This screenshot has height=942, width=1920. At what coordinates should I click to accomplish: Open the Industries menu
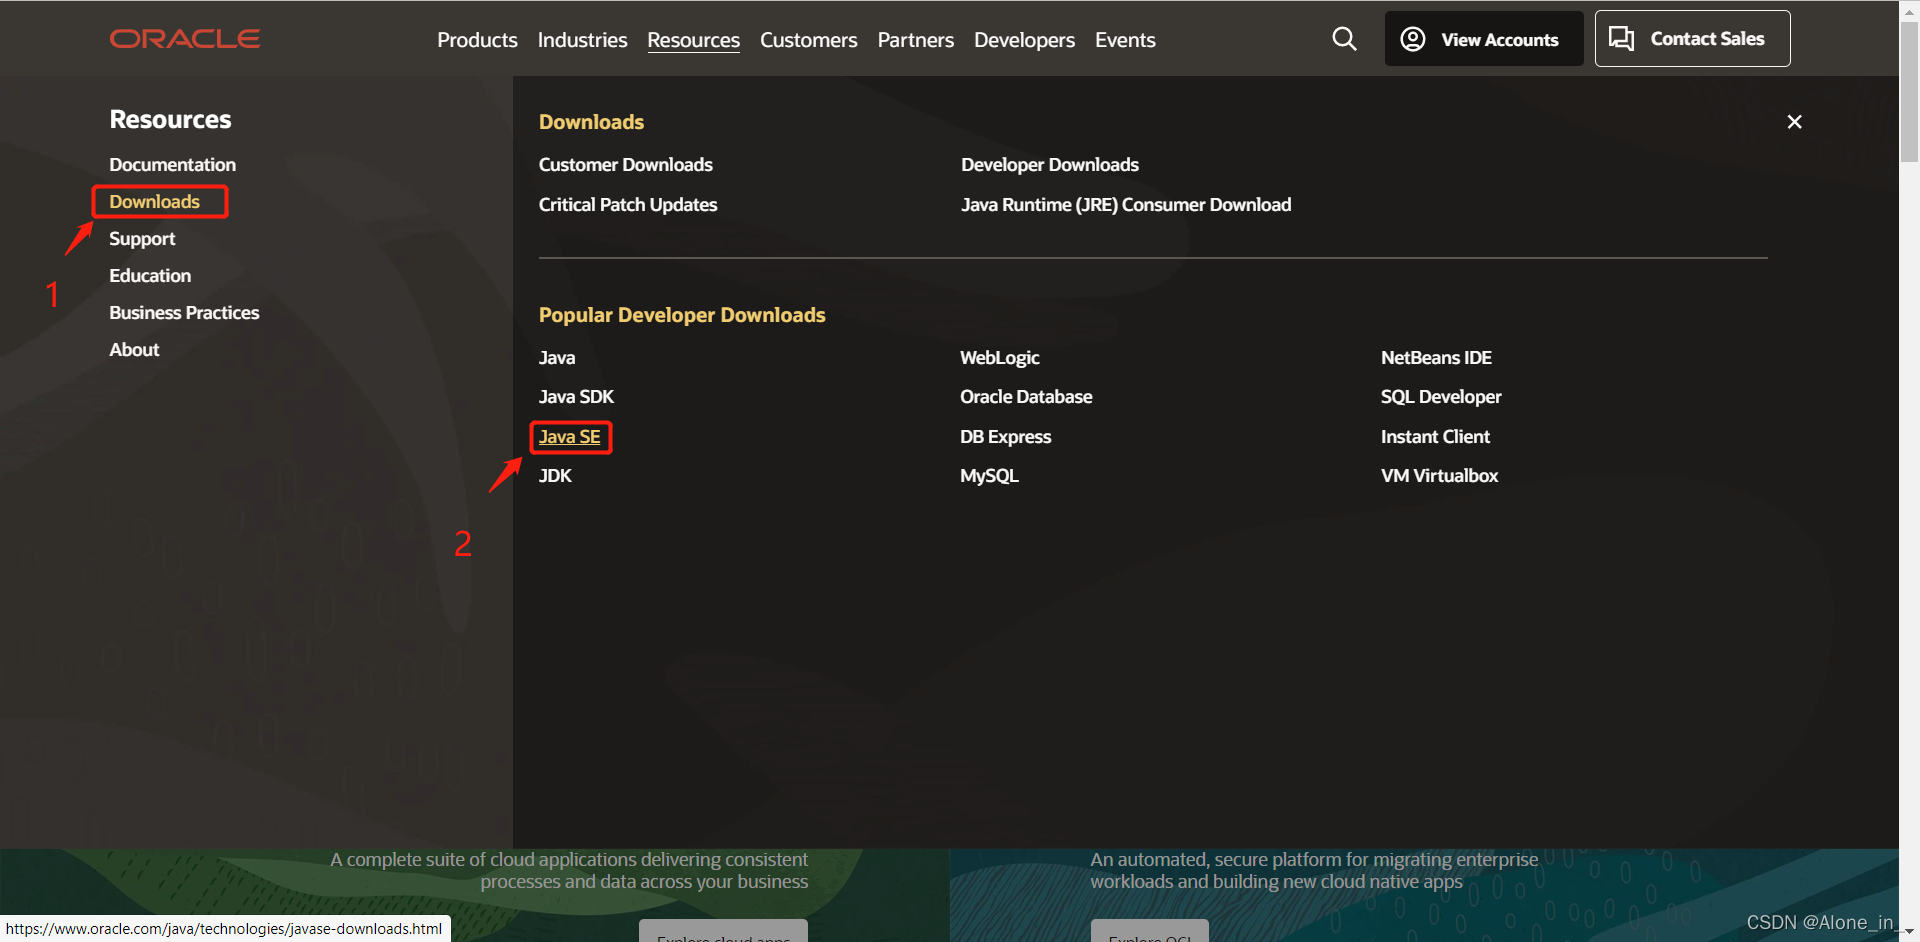582,40
